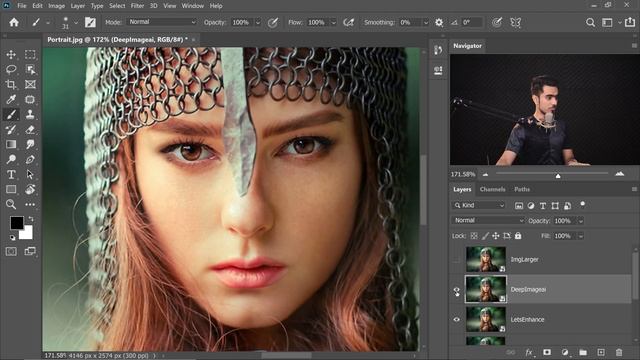Toggle pressure for opacity
This screenshot has width=640, height=360.
coord(273,22)
